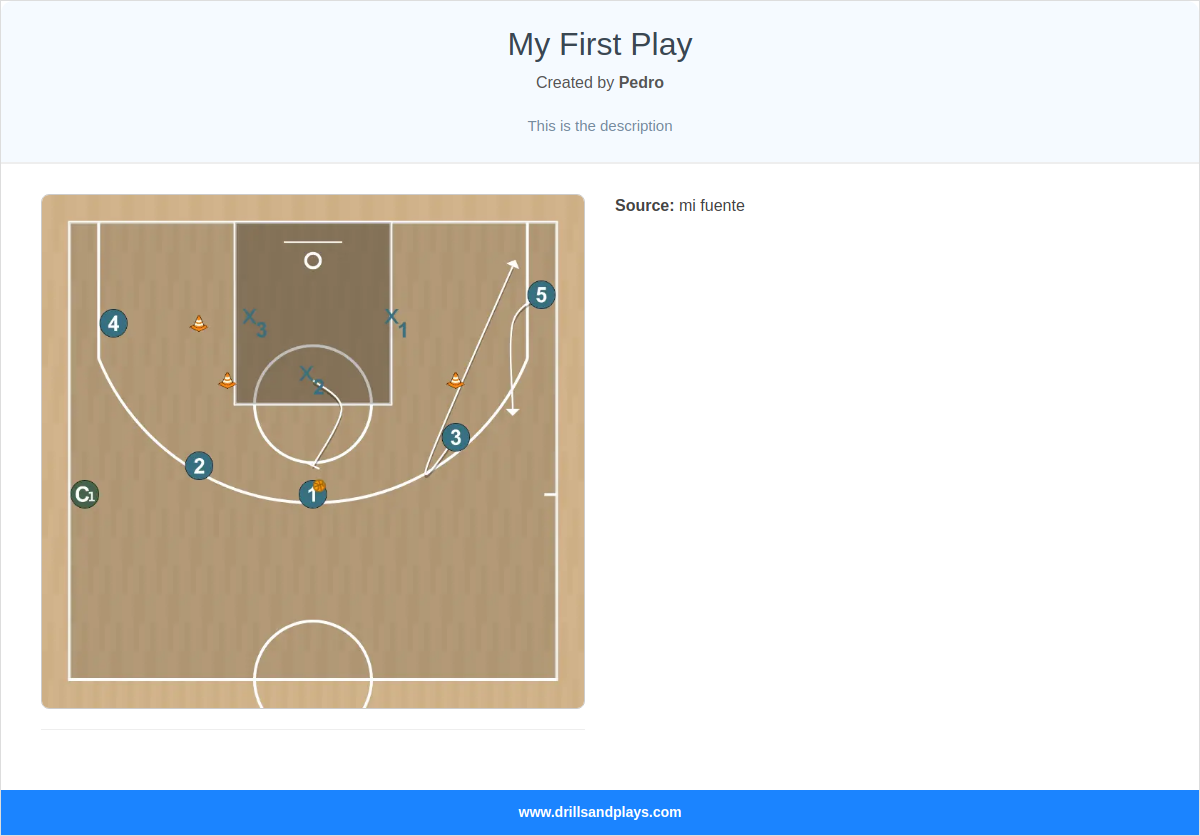
Task: Click defender X2 near the free-throw circle
Action: pos(310,378)
